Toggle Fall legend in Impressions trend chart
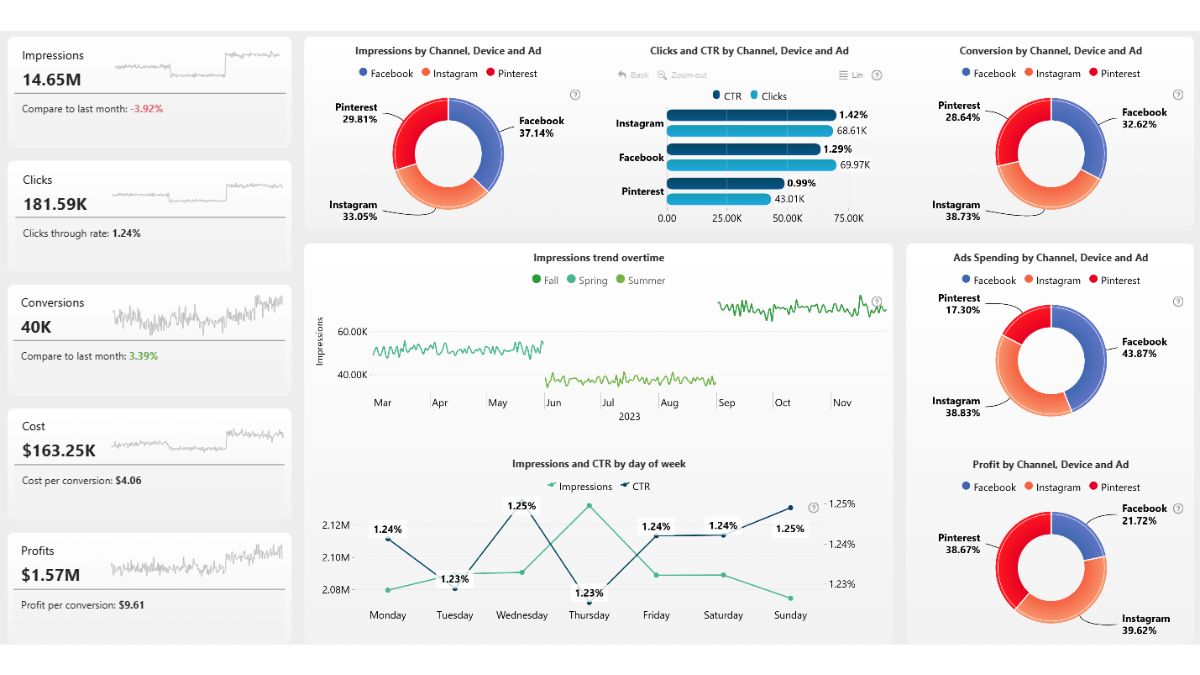Screen dimensions: 1200x675 pos(545,280)
